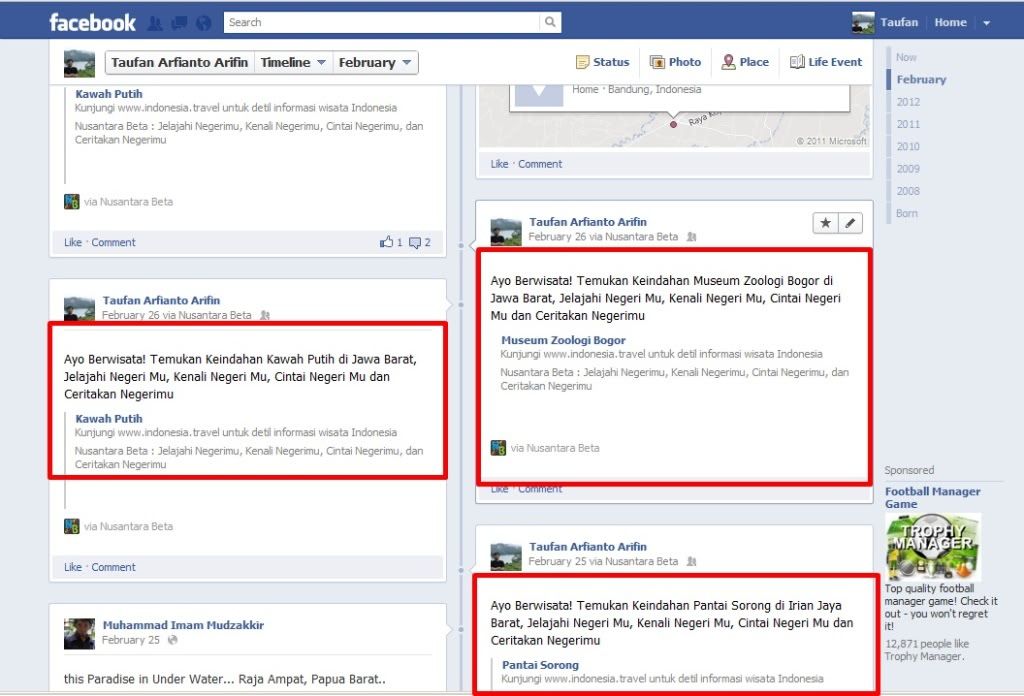
Task: Open author name on the lower-left Kawah Putih post
Action: click(161, 300)
